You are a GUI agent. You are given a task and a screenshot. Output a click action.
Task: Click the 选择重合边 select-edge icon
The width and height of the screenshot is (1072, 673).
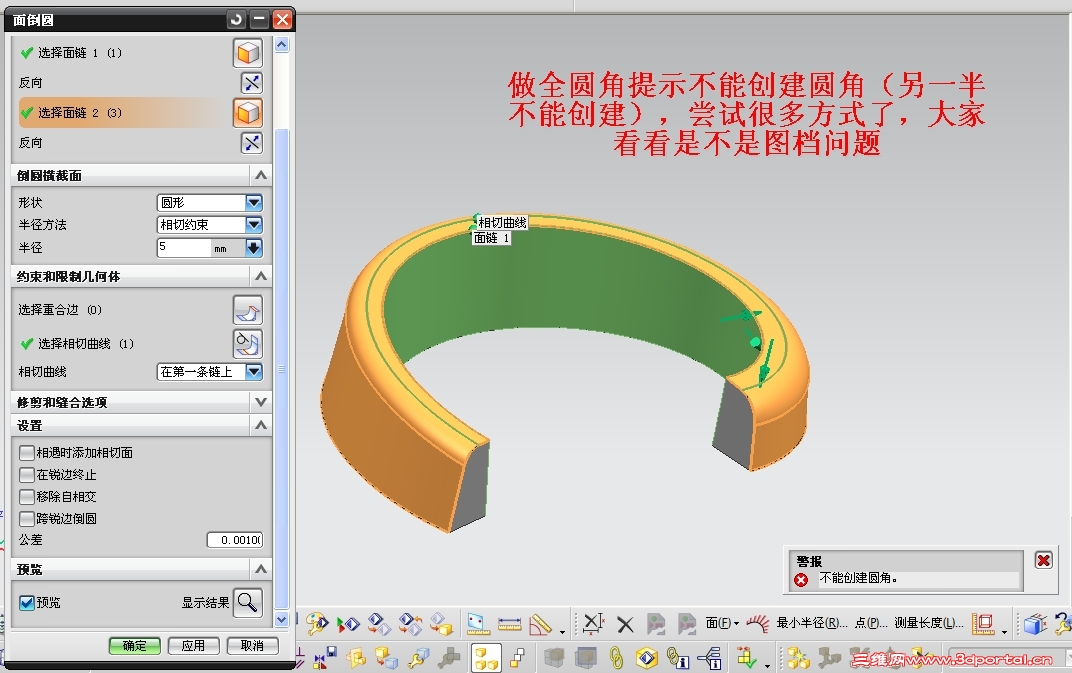click(x=247, y=310)
